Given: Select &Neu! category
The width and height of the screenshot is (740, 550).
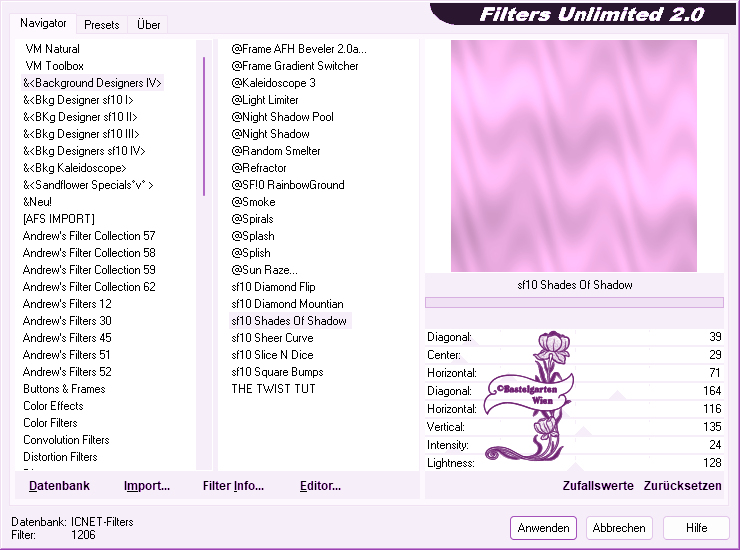Looking at the screenshot, I should coord(37,202).
